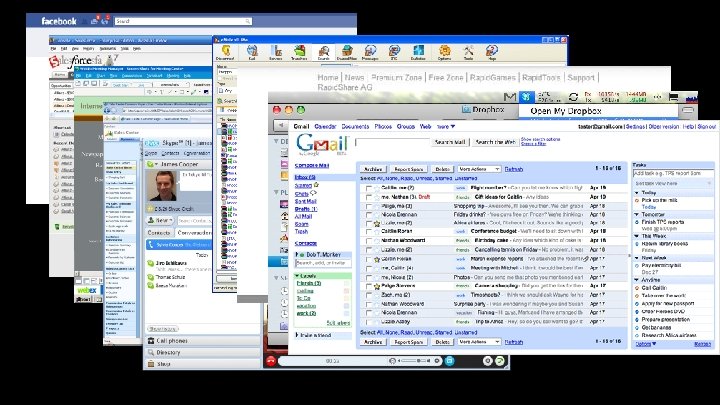Viewport: 720px width, 405px height.
Task: Check the Nicole Brennan Friday drinks email
Action: click(368, 215)
